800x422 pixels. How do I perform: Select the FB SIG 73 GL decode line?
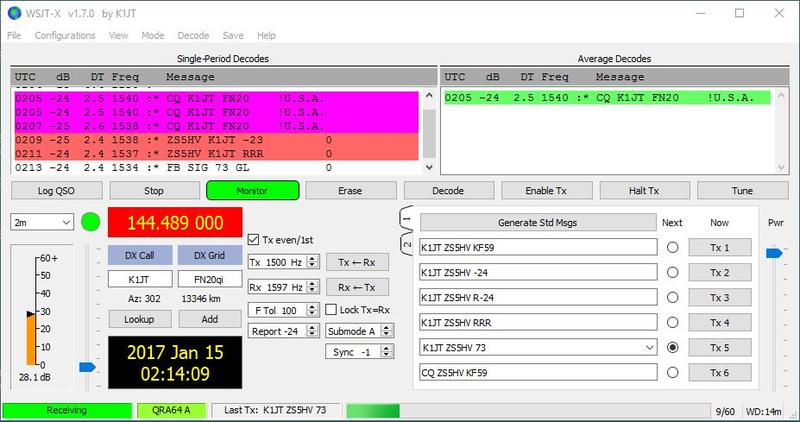217,167
